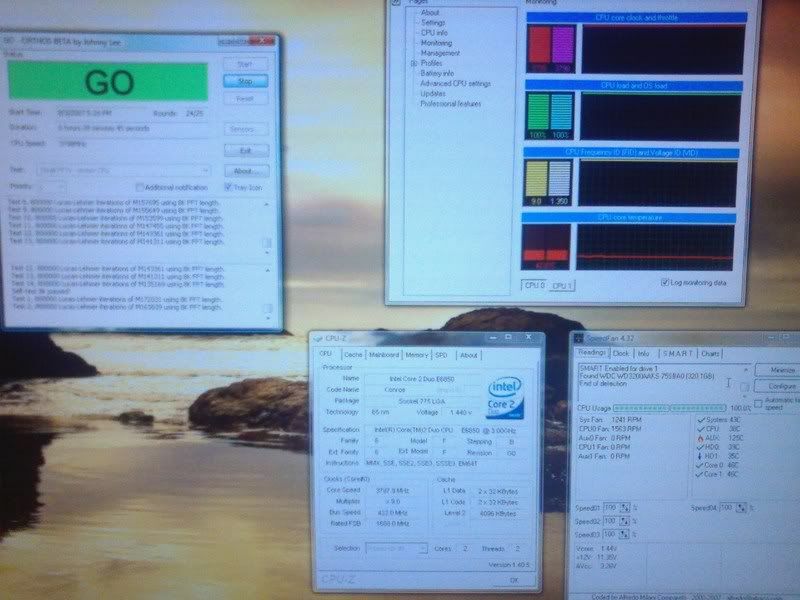Select the Management page in the tree
The image size is (800, 600).
[x=440, y=53]
